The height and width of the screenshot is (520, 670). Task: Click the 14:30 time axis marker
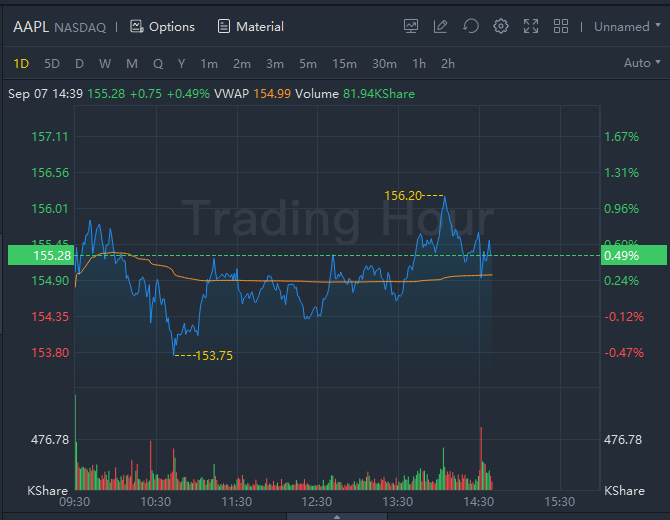[479, 501]
